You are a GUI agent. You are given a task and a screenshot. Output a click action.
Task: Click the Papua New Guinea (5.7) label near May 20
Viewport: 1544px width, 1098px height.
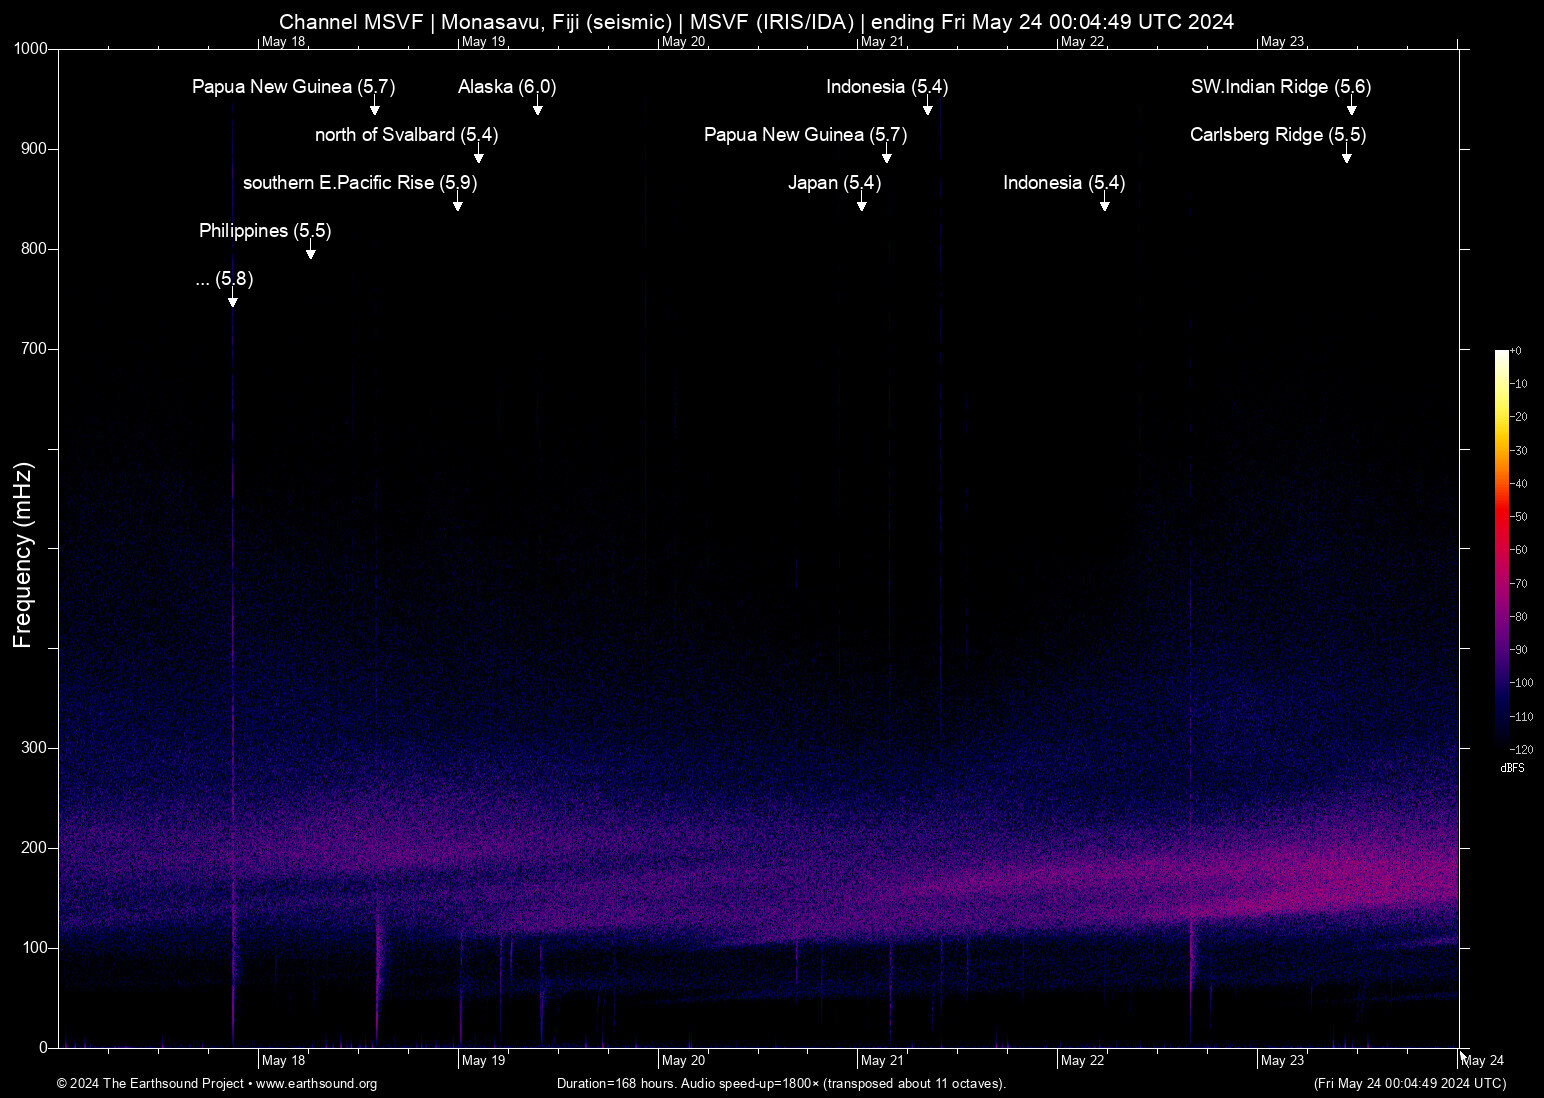[805, 134]
